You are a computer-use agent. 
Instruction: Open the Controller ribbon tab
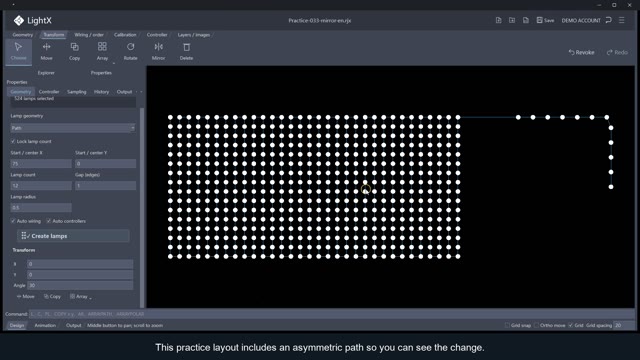[x=157, y=35]
